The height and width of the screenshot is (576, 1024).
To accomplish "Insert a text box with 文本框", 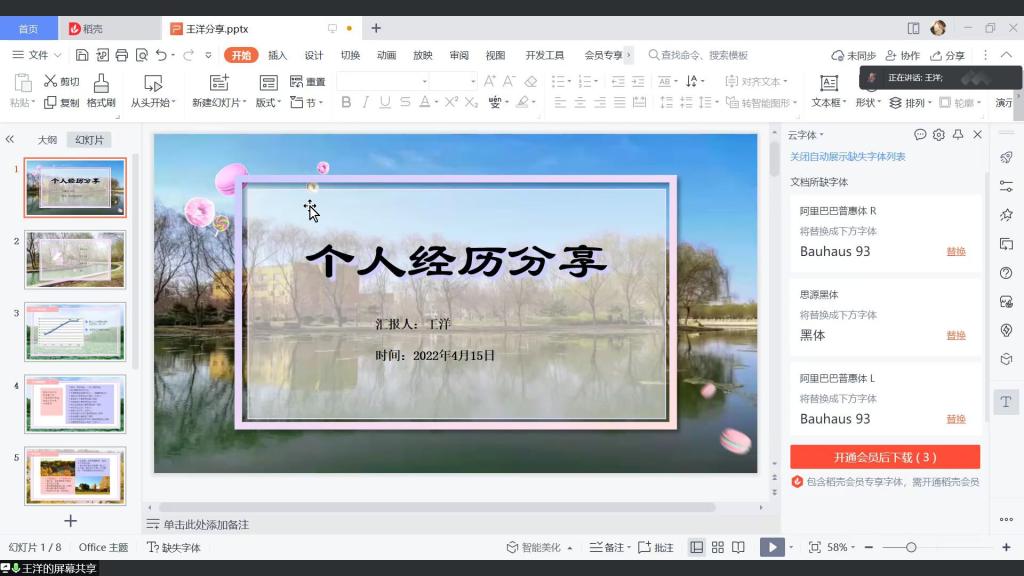I will [827, 90].
